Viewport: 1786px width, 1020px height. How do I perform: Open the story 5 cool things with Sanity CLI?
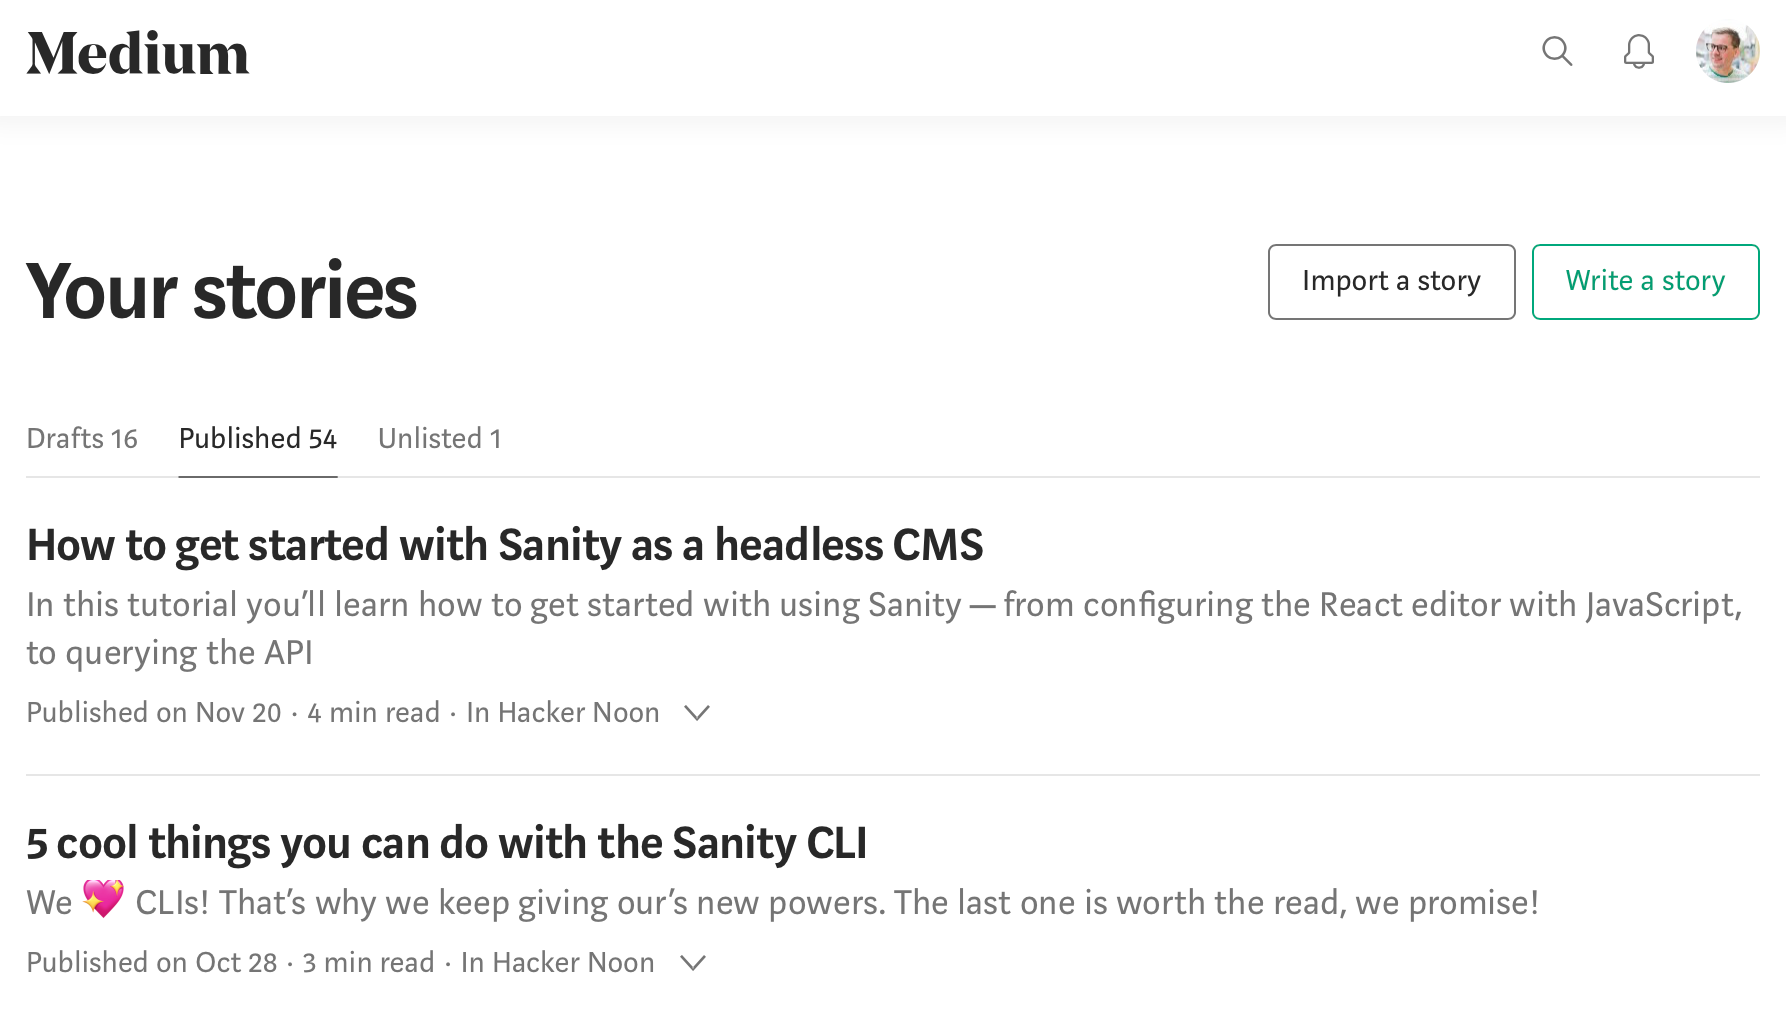pos(446,843)
